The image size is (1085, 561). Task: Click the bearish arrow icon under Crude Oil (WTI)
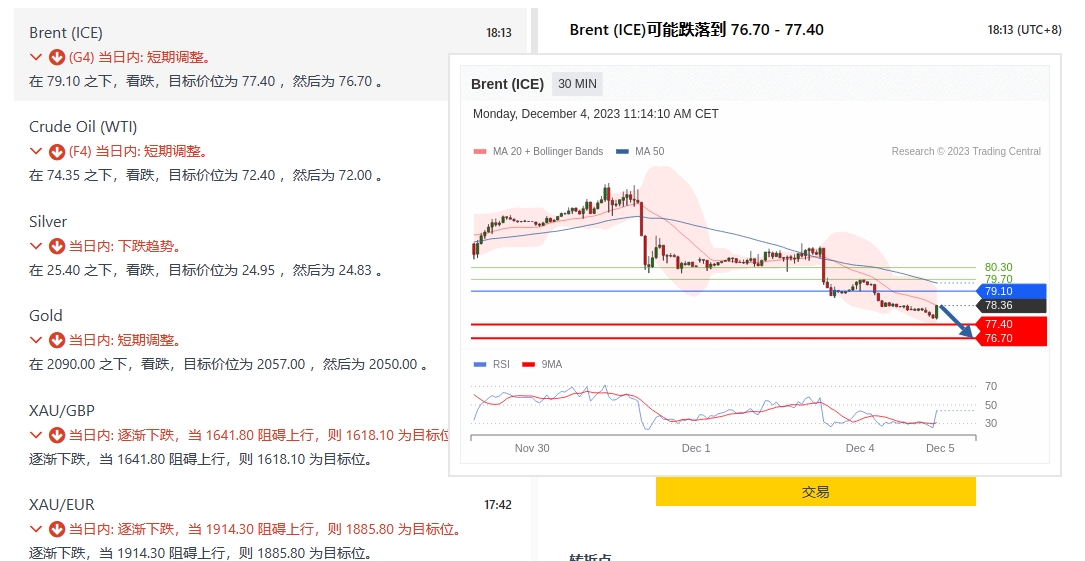pos(57,152)
